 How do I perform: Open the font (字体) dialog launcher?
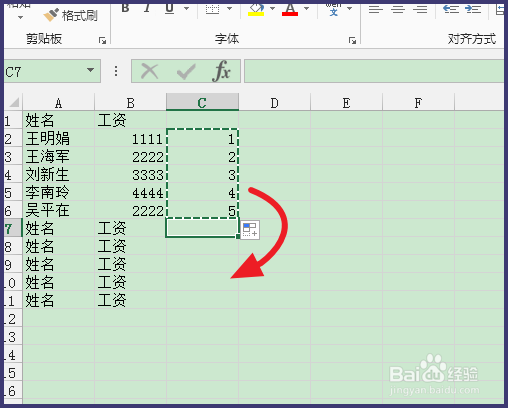click(x=352, y=41)
